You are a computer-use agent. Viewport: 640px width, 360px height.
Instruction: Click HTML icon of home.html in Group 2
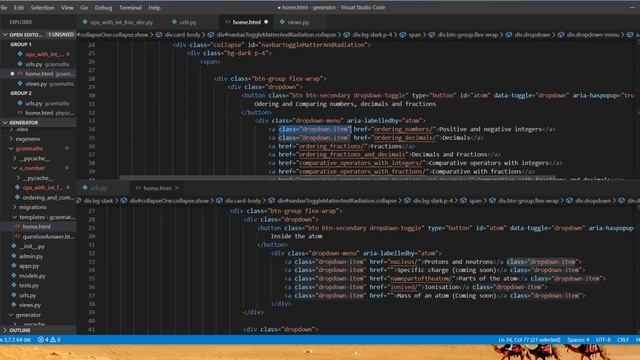pyautogui.click(x=20, y=113)
